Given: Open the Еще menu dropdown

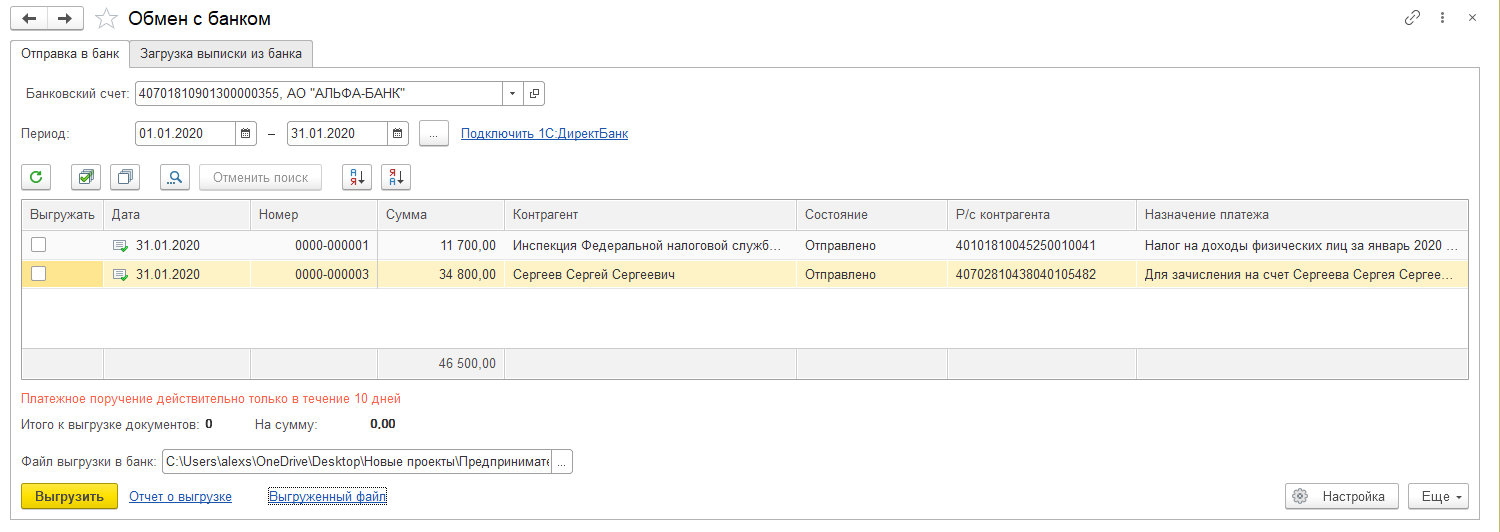Looking at the screenshot, I should [x=1438, y=496].
